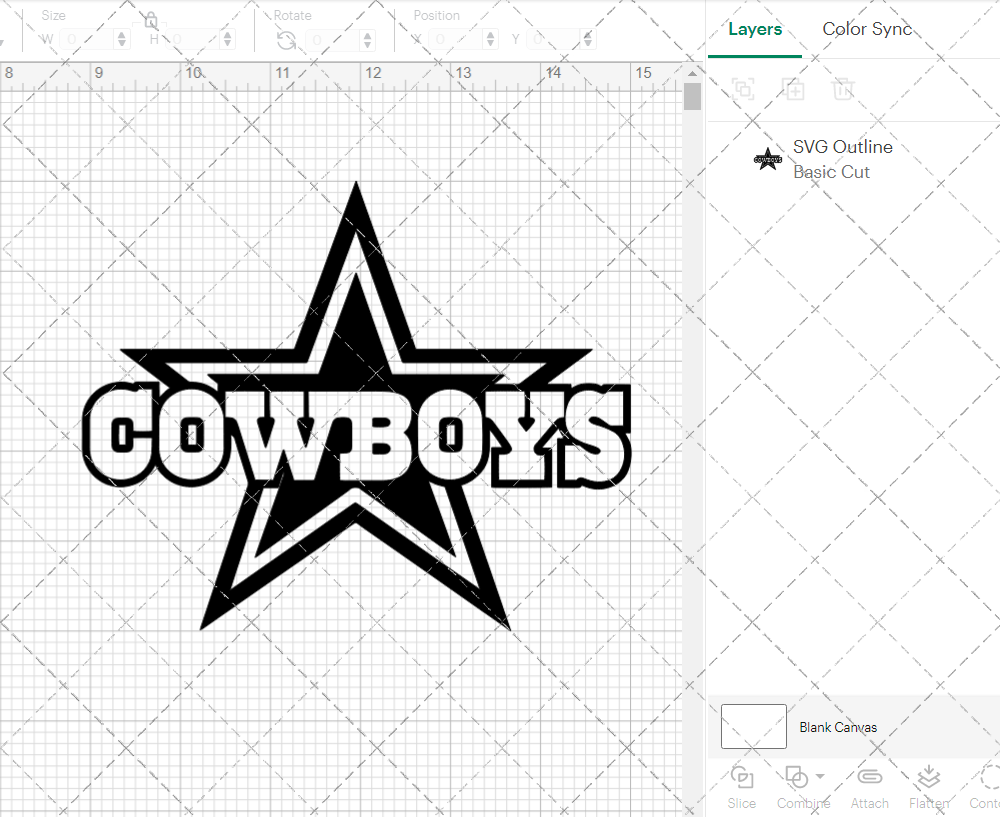Image resolution: width=1000 pixels, height=817 pixels.
Task: Click the Rotate stepper arrows
Action: coord(367,40)
